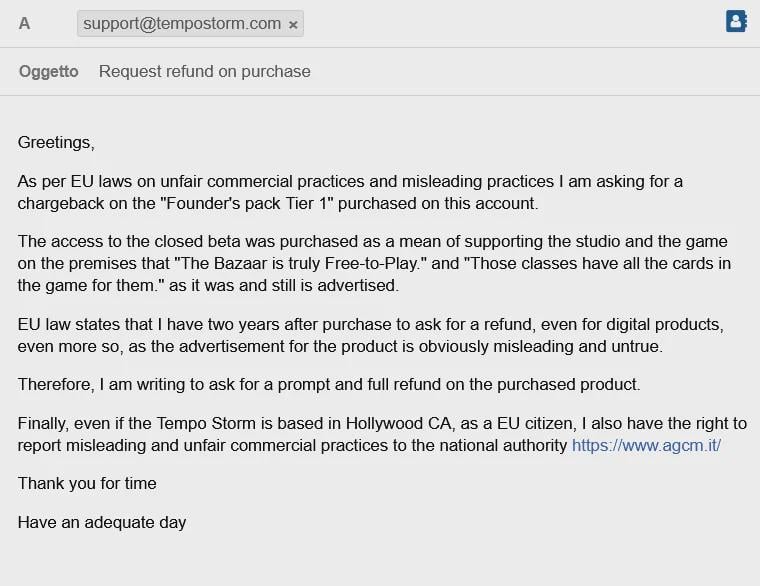Viewport: 760px width, 586px height.
Task: Place cursor on "Thank you for time" line
Action: [x=87, y=483]
